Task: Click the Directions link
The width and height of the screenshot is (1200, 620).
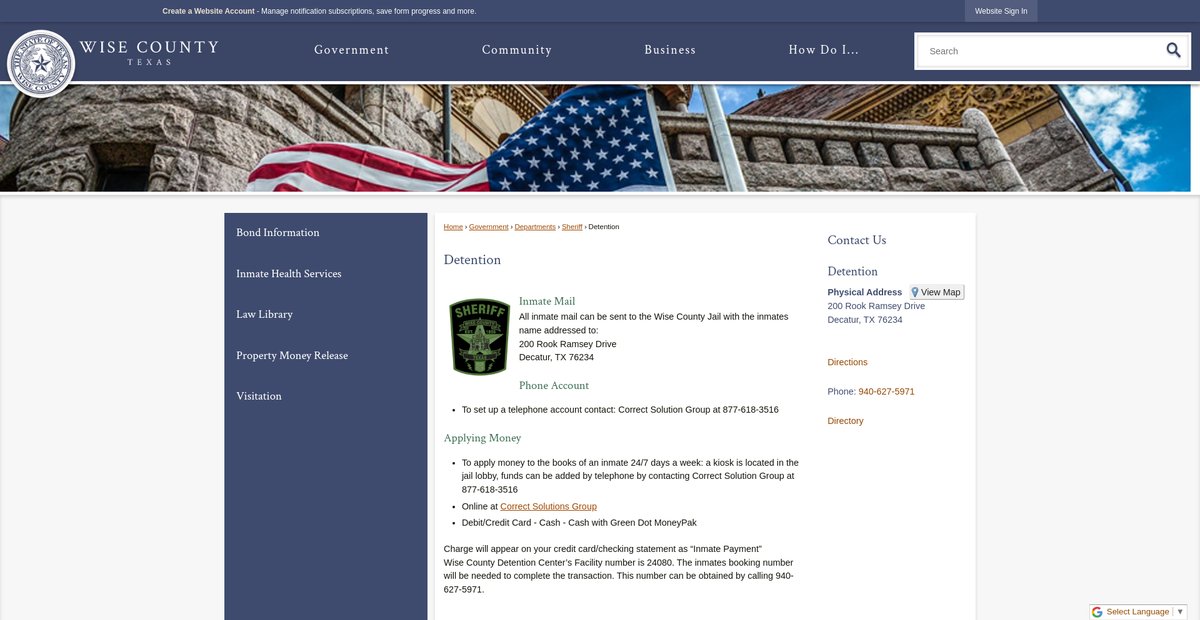Action: click(848, 362)
